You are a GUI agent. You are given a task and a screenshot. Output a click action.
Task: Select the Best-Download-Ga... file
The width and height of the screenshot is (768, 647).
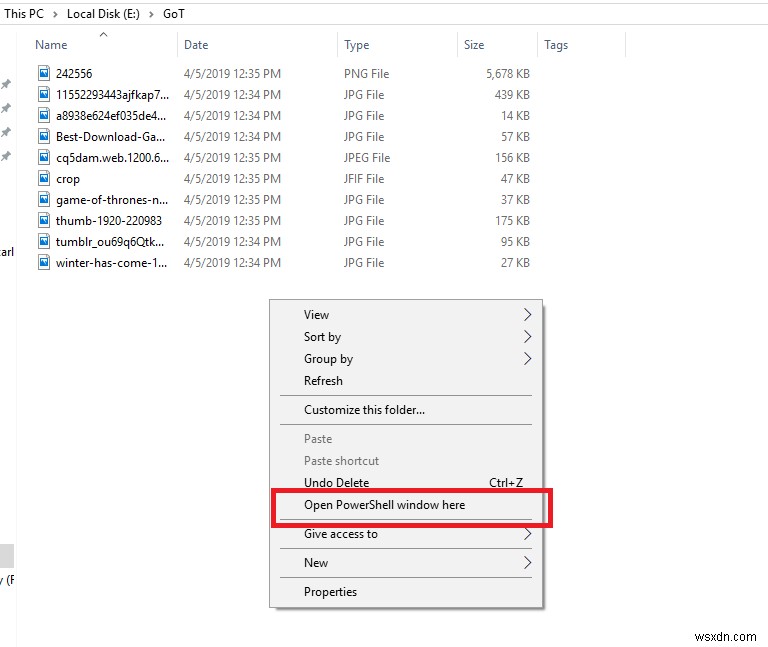(x=110, y=137)
